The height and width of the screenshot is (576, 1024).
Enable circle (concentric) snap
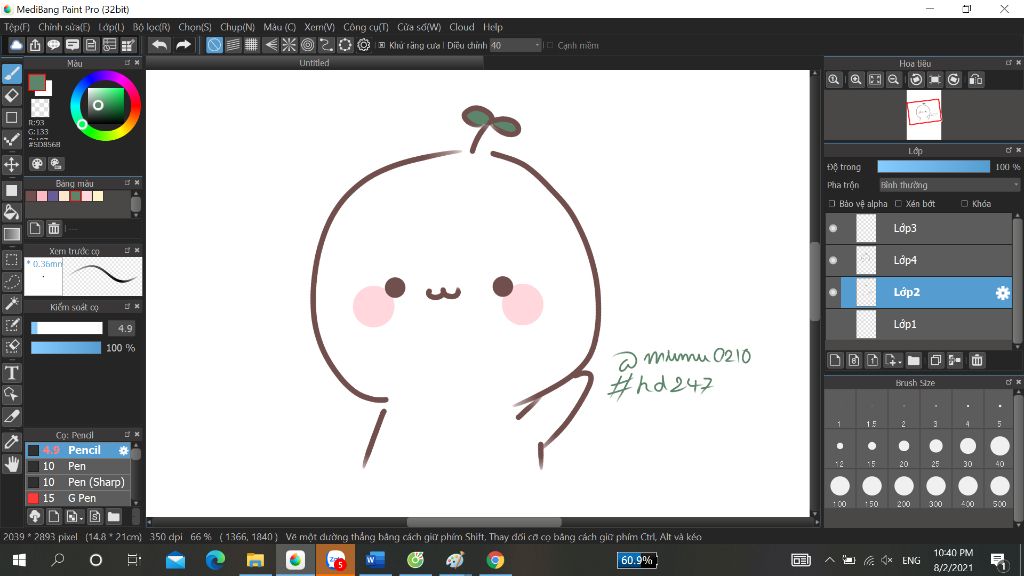308,45
